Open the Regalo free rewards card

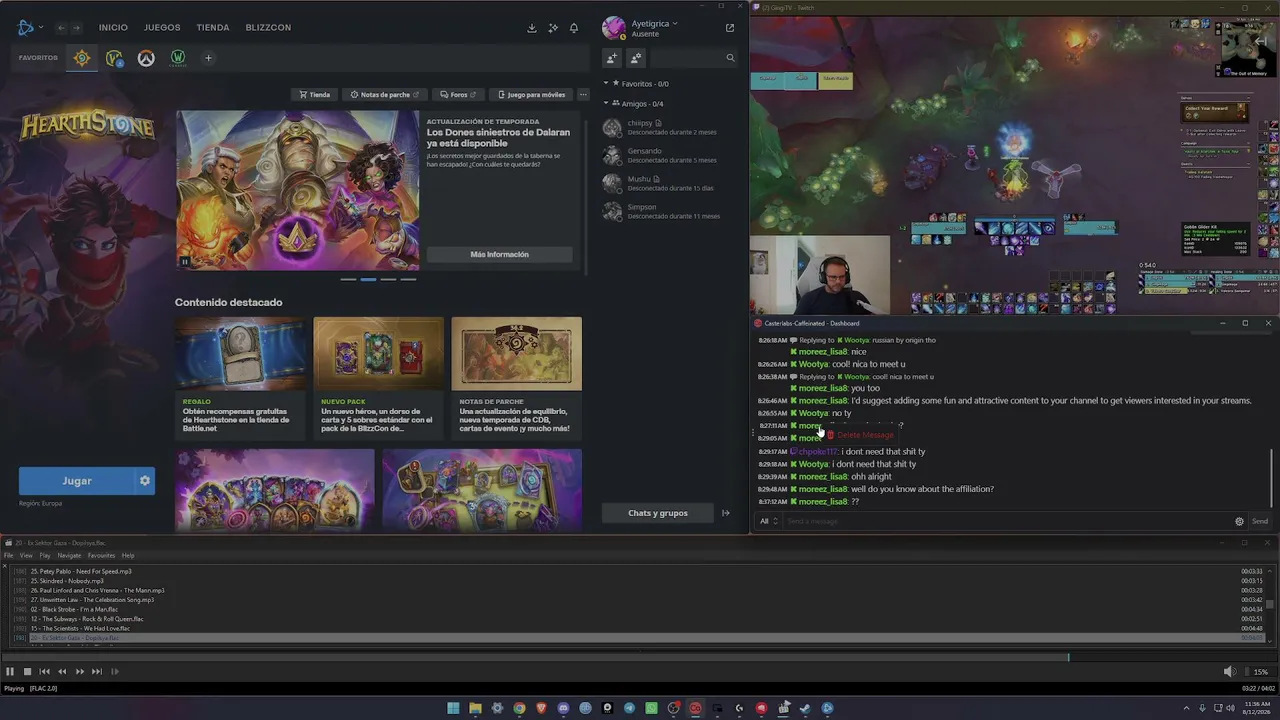pos(240,378)
